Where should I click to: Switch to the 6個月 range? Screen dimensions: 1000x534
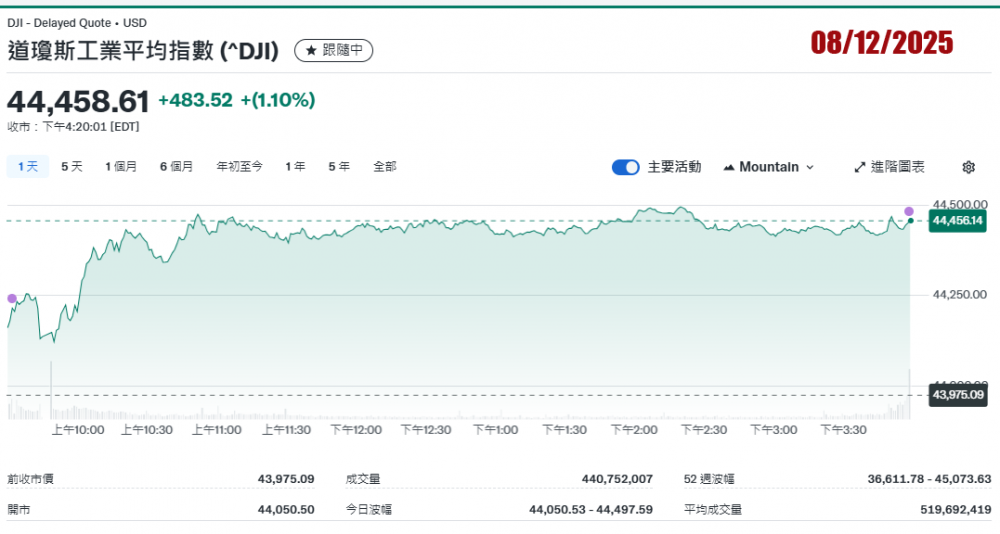176,167
